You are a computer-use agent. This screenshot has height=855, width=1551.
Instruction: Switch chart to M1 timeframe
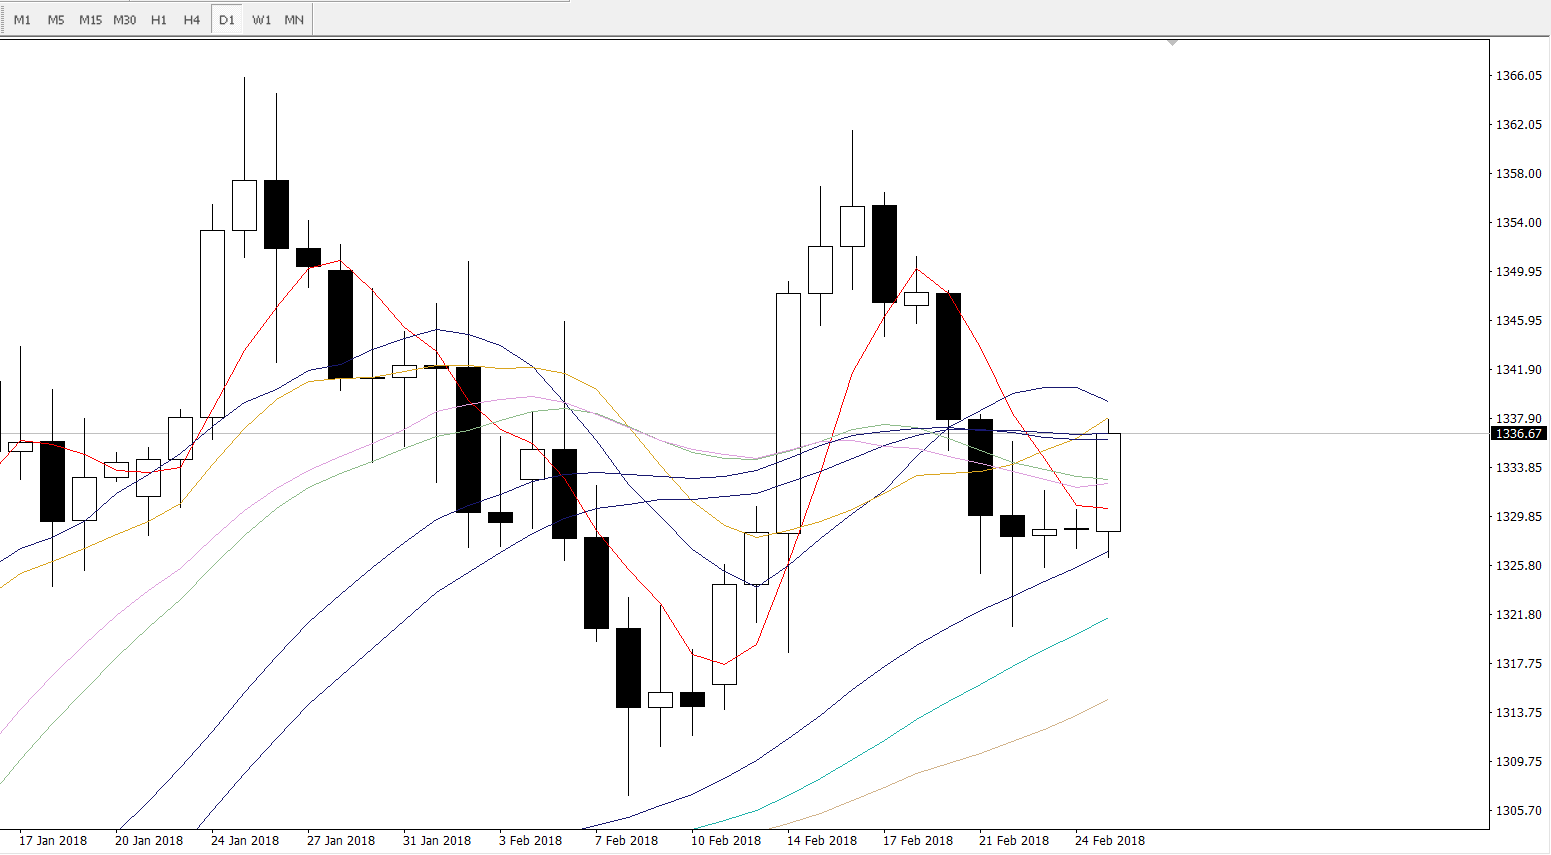coord(22,20)
